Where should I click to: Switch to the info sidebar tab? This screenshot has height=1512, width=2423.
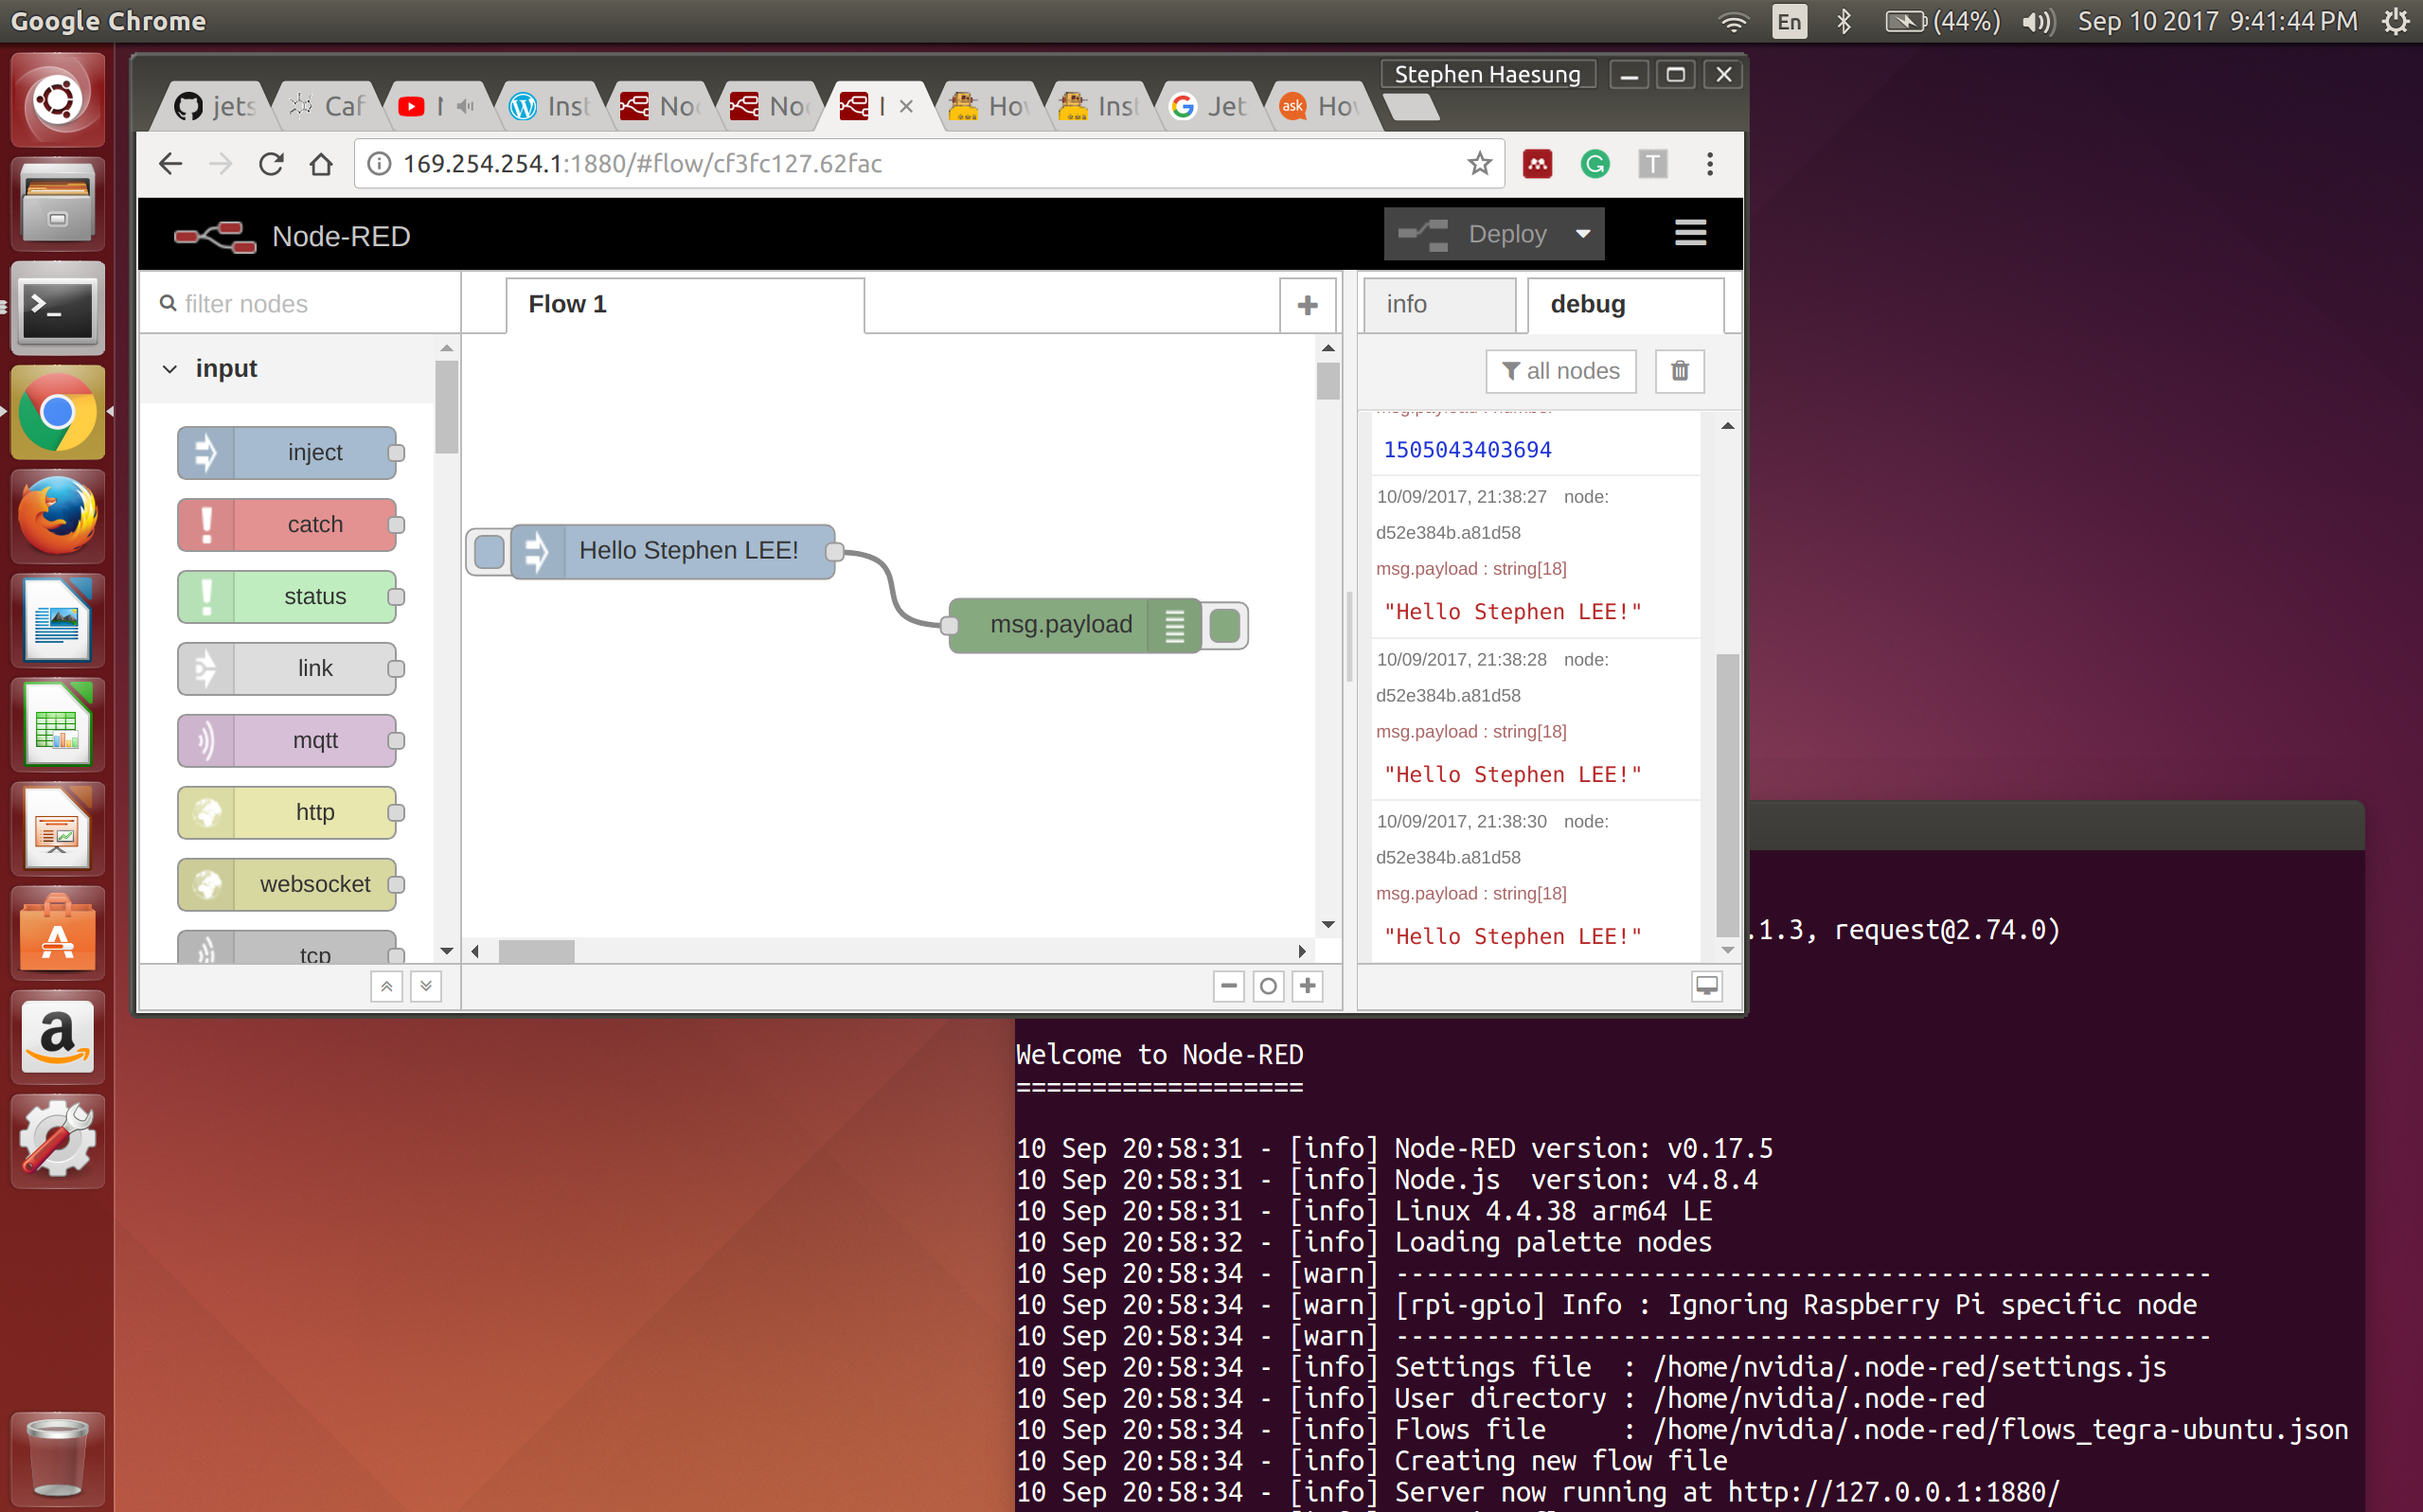(x=1439, y=305)
